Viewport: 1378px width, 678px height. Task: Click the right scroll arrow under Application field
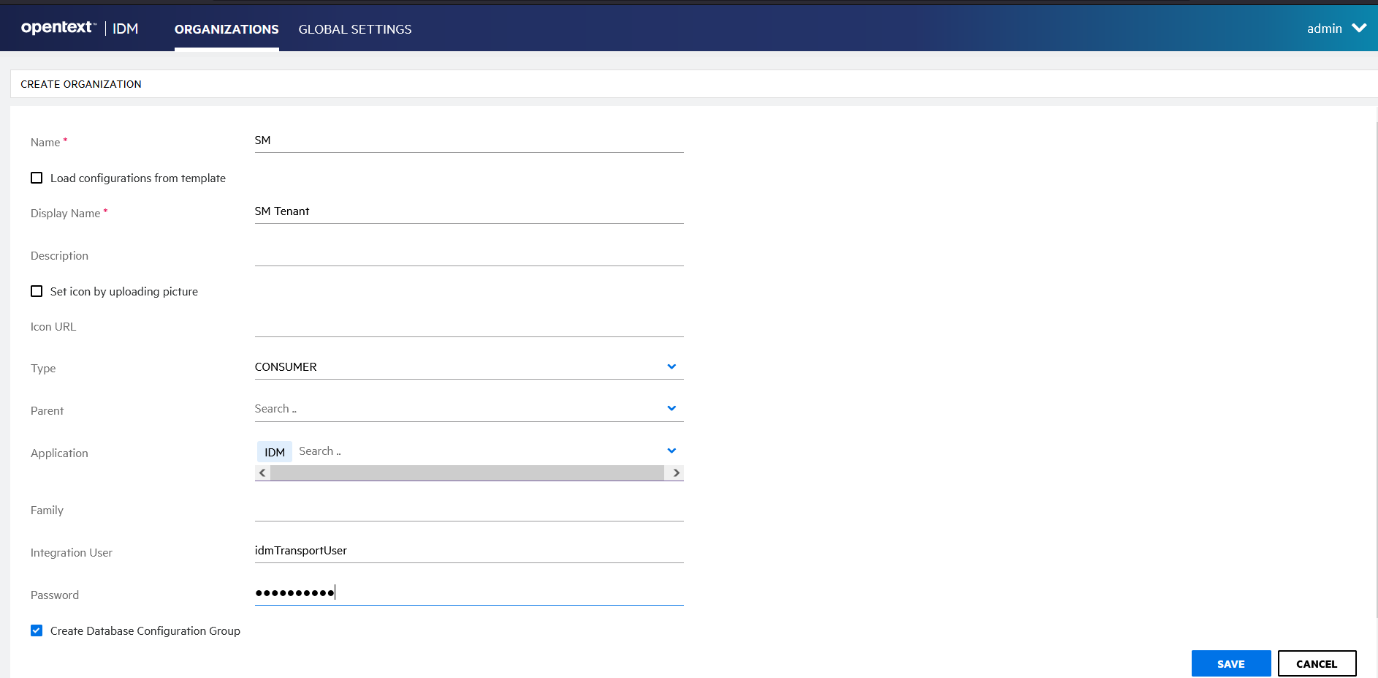pos(677,472)
